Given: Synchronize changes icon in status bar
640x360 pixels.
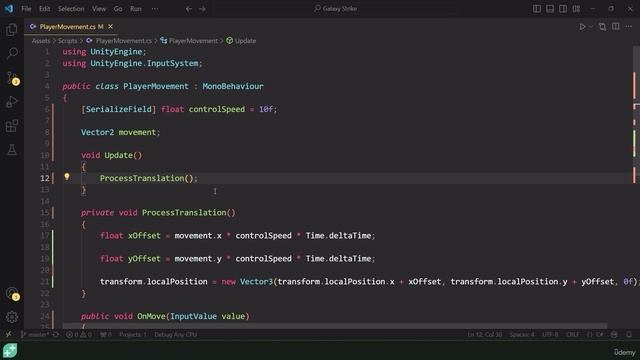Looking at the screenshot, I should 56,335.
